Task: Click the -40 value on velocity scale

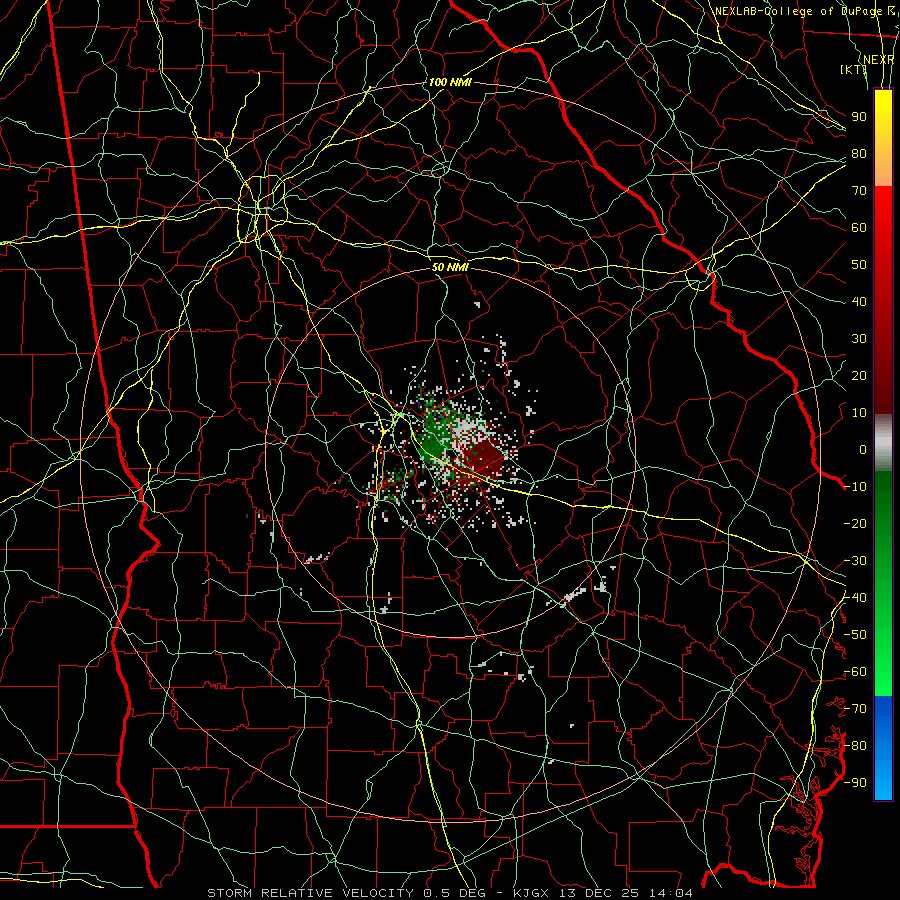Action: 855,598
